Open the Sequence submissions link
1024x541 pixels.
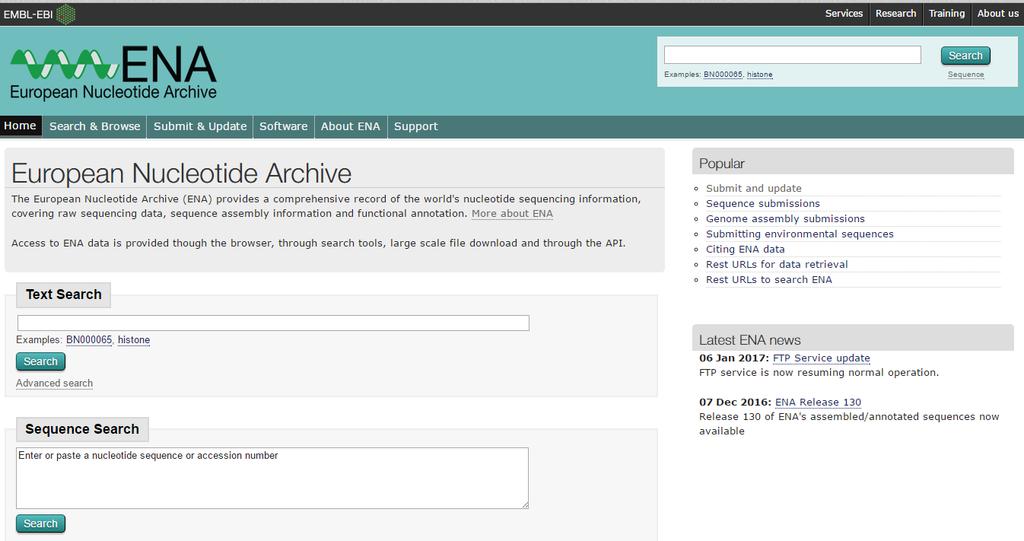(763, 203)
